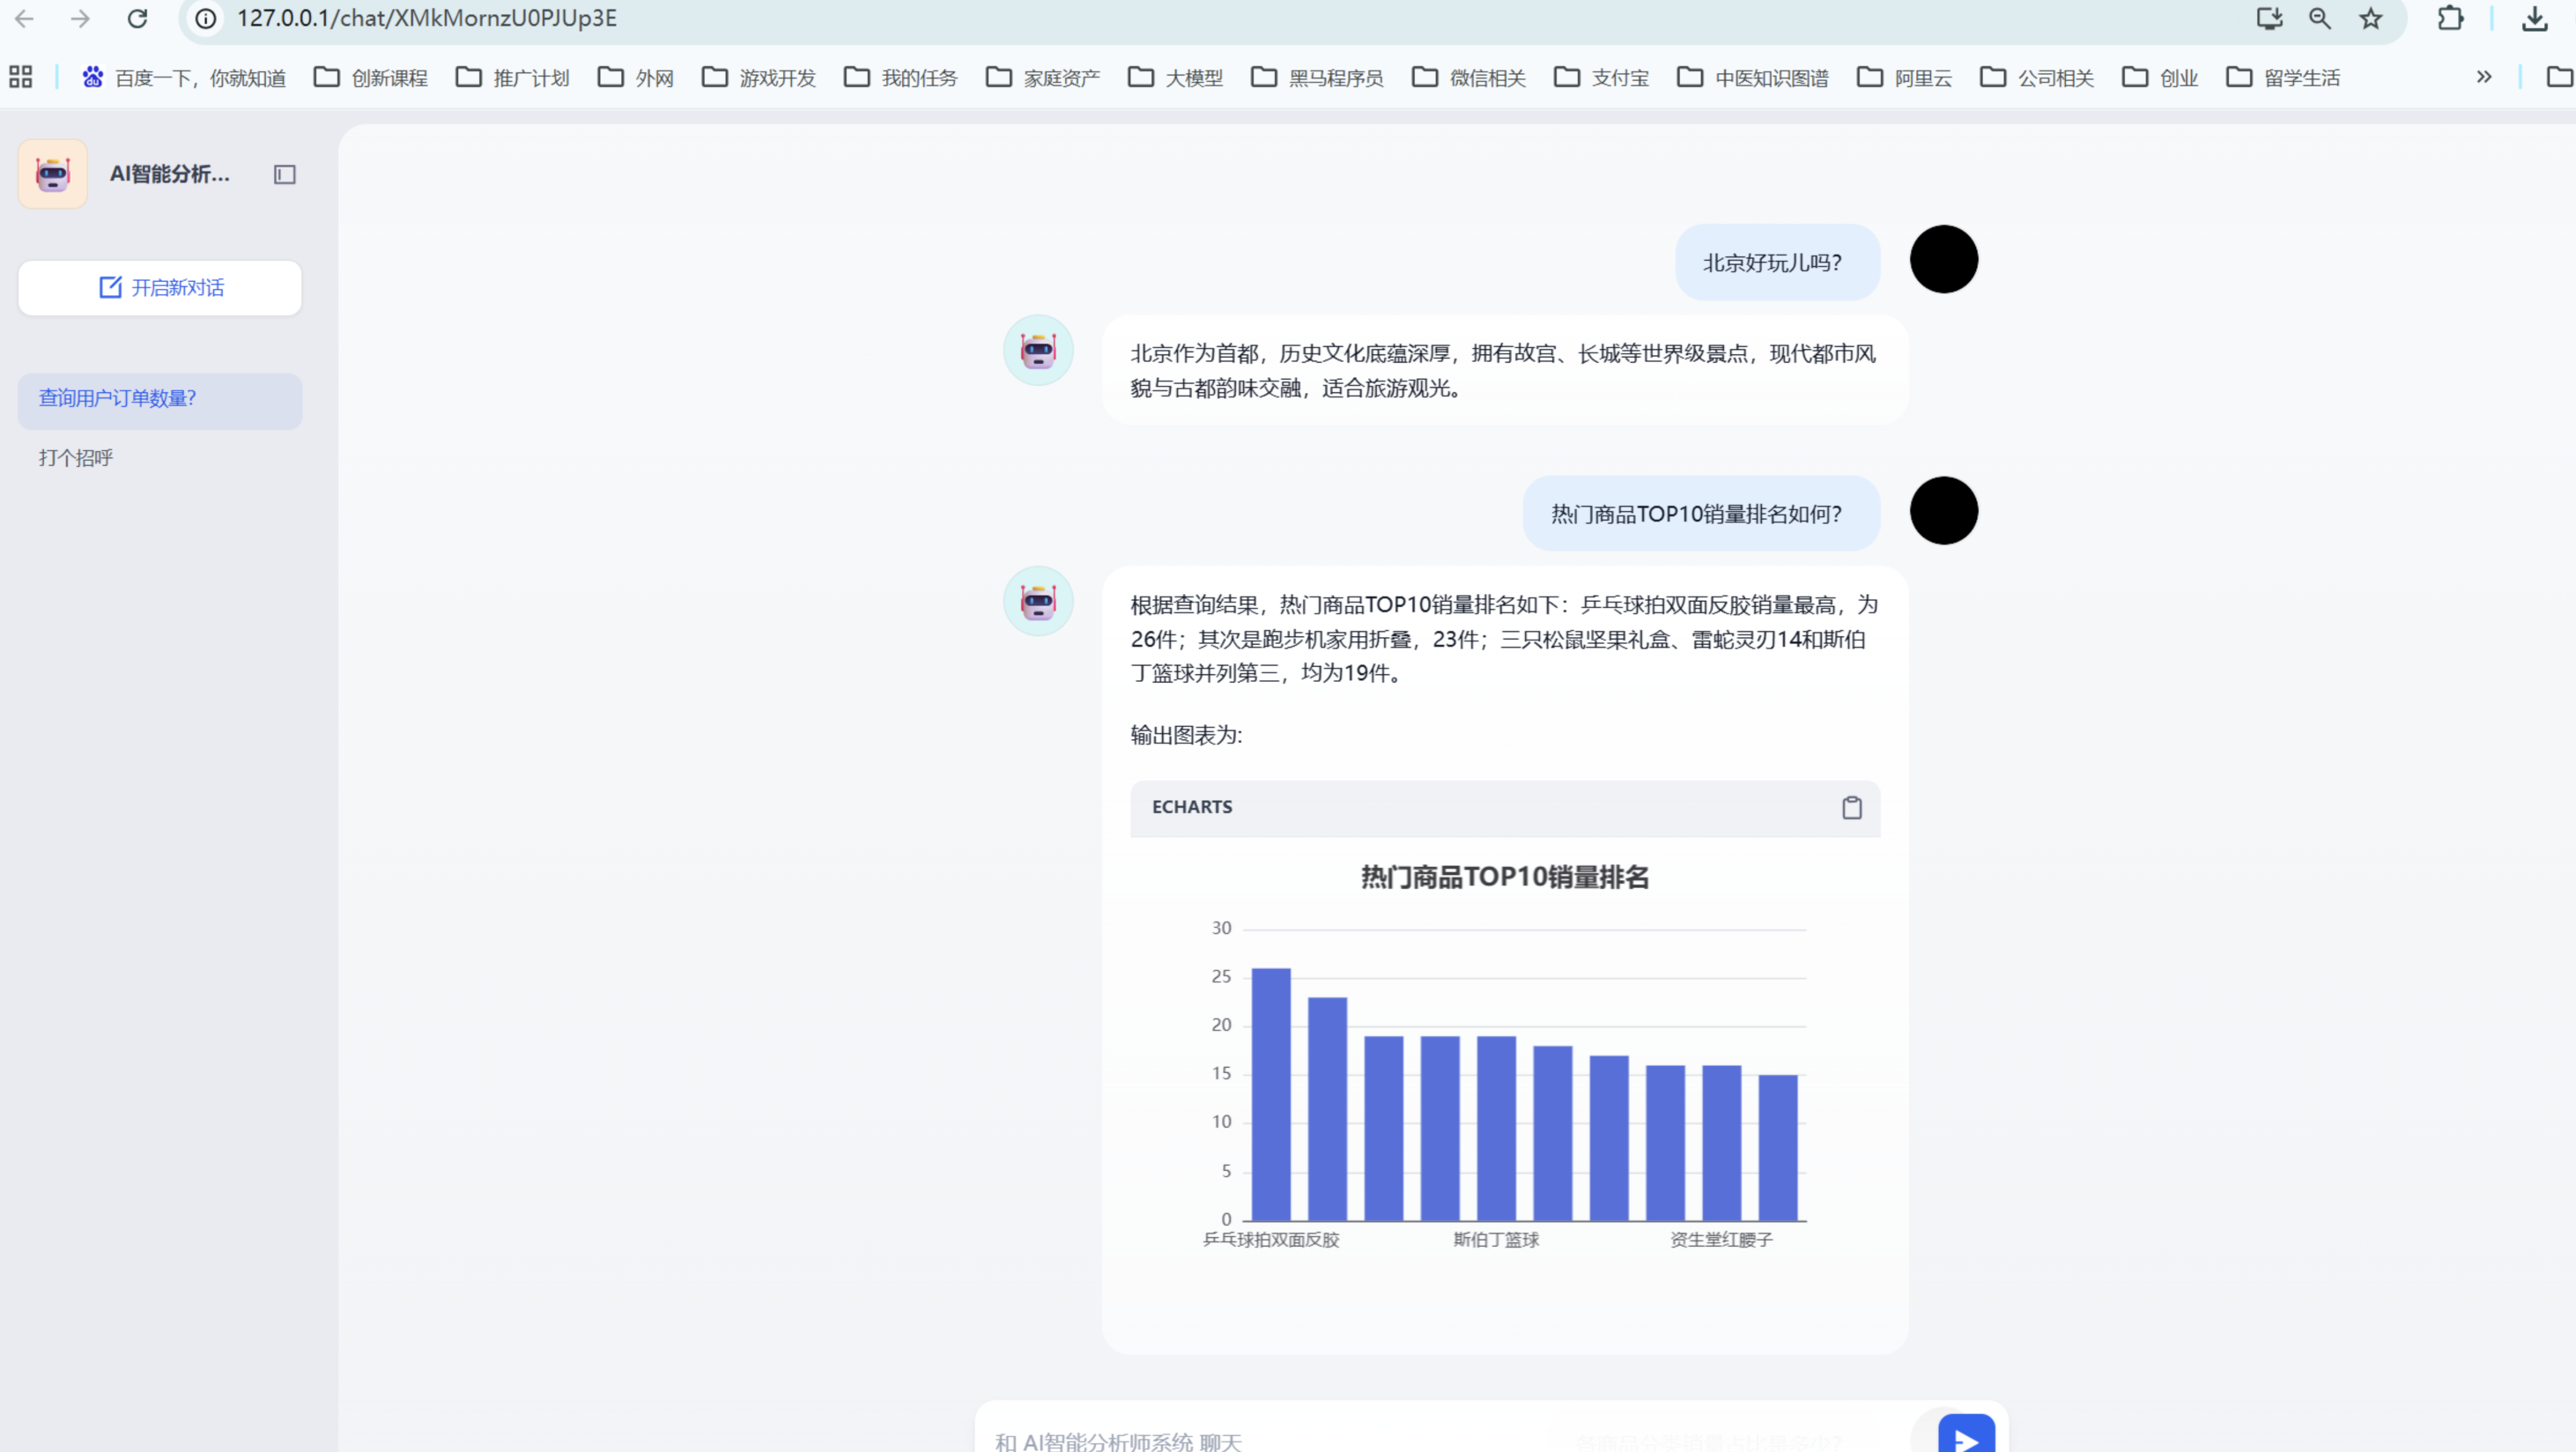Open the apps grid in bookmarks bar
The image size is (2576, 1452).
pos(21,77)
